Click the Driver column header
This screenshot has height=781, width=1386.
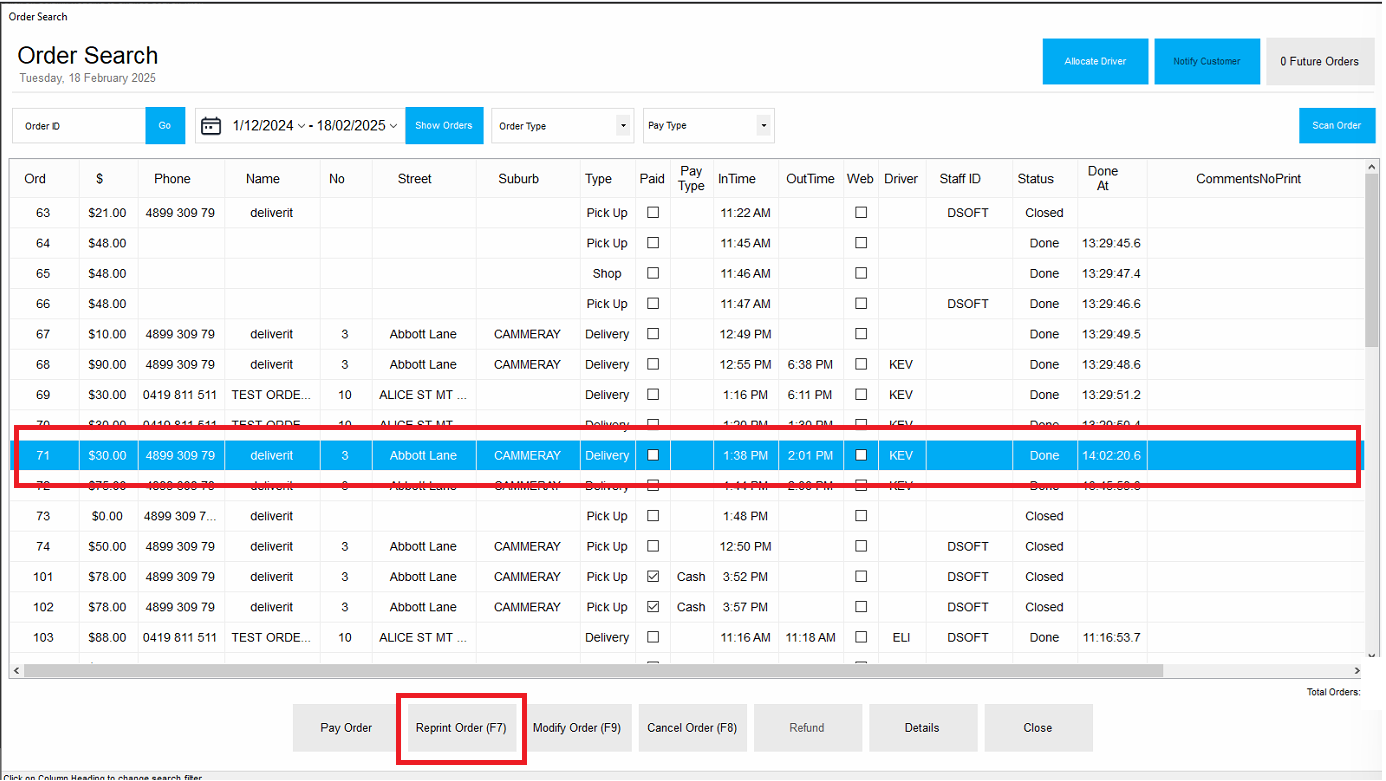click(x=901, y=179)
